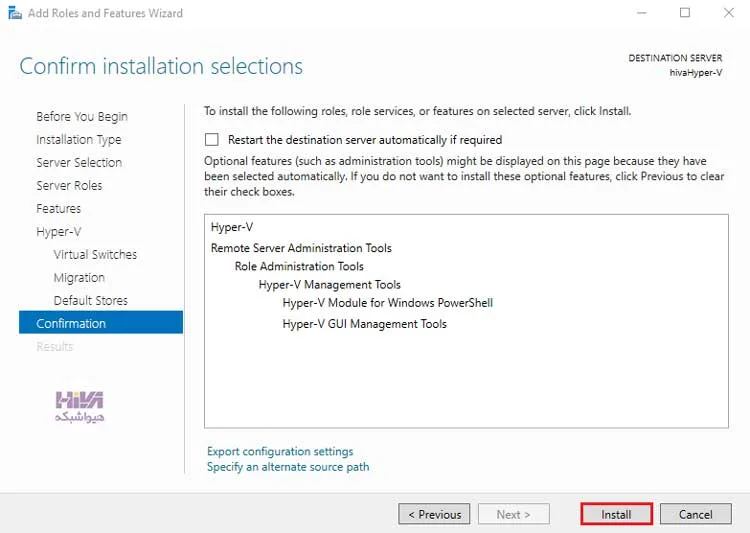Select Remote Server Administration Tools entry
750x533 pixels.
(301, 248)
